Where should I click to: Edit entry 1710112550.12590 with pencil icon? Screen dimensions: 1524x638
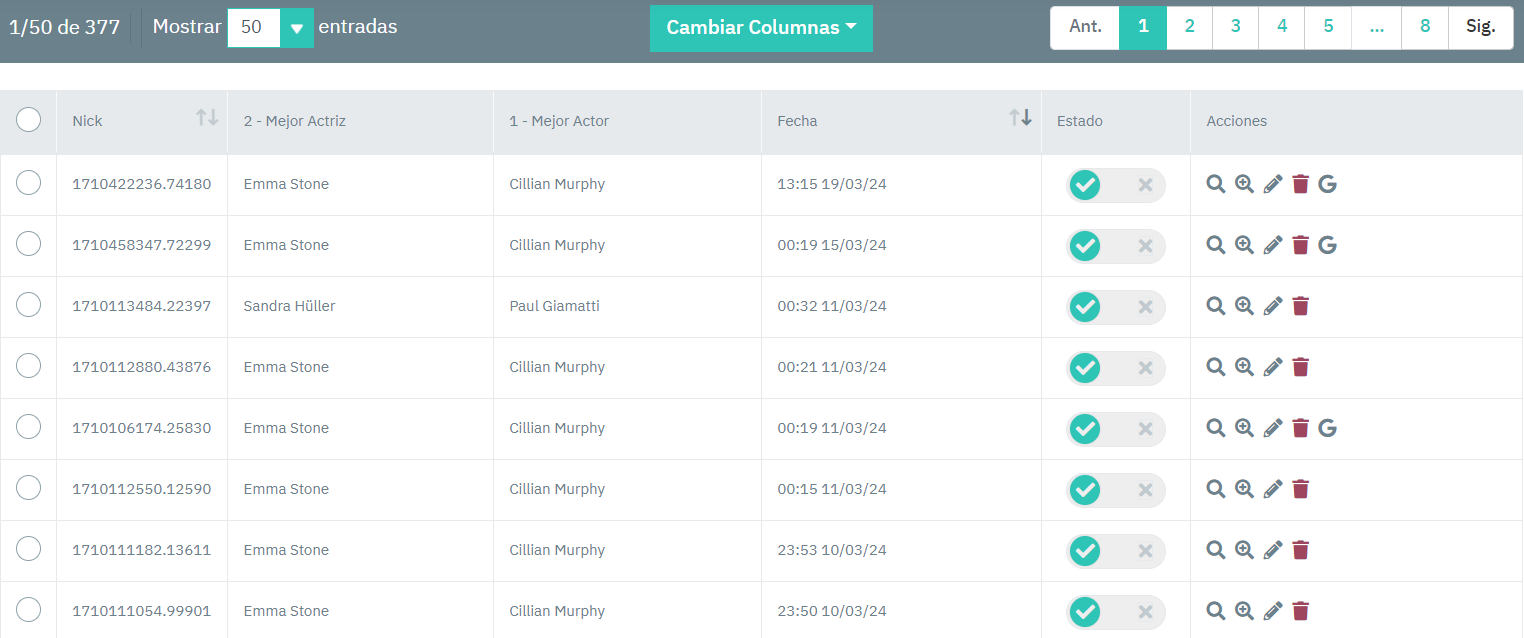pyautogui.click(x=1273, y=489)
